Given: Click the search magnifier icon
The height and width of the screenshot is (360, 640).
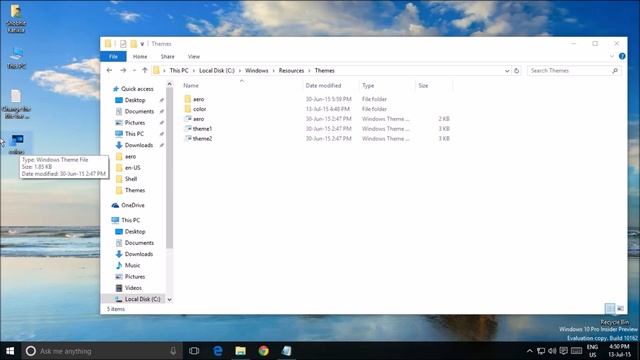Looking at the screenshot, I should click(615, 71).
